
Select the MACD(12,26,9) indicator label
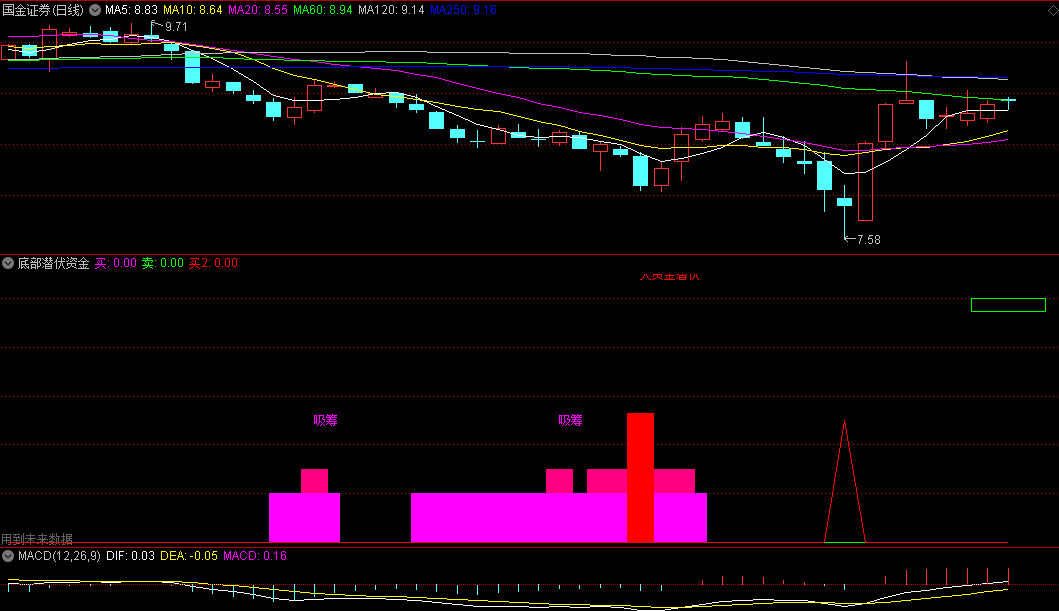59,556
